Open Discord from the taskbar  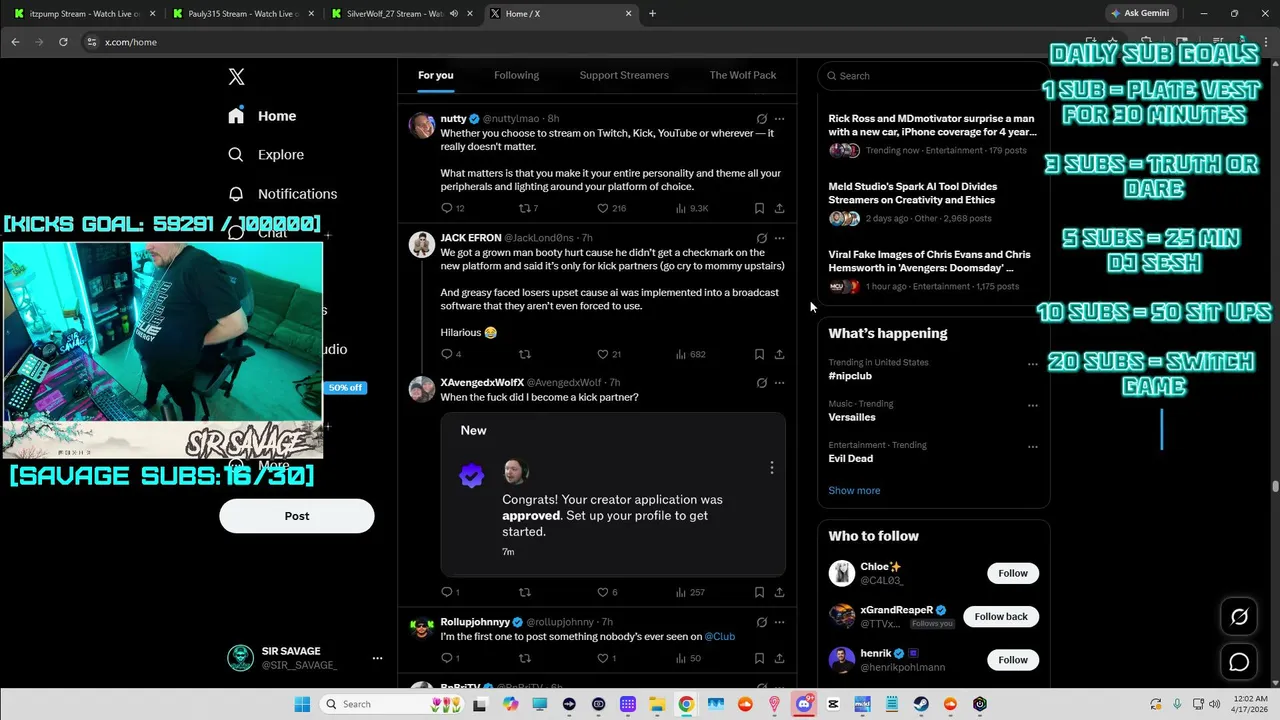click(804, 704)
